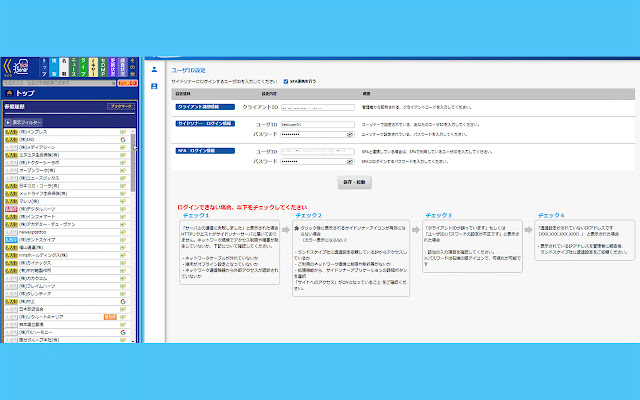Click blue badge on (株)ランドスケイプ row
Screen dimensions: 640x400
pyautogui.click(x=11, y=240)
